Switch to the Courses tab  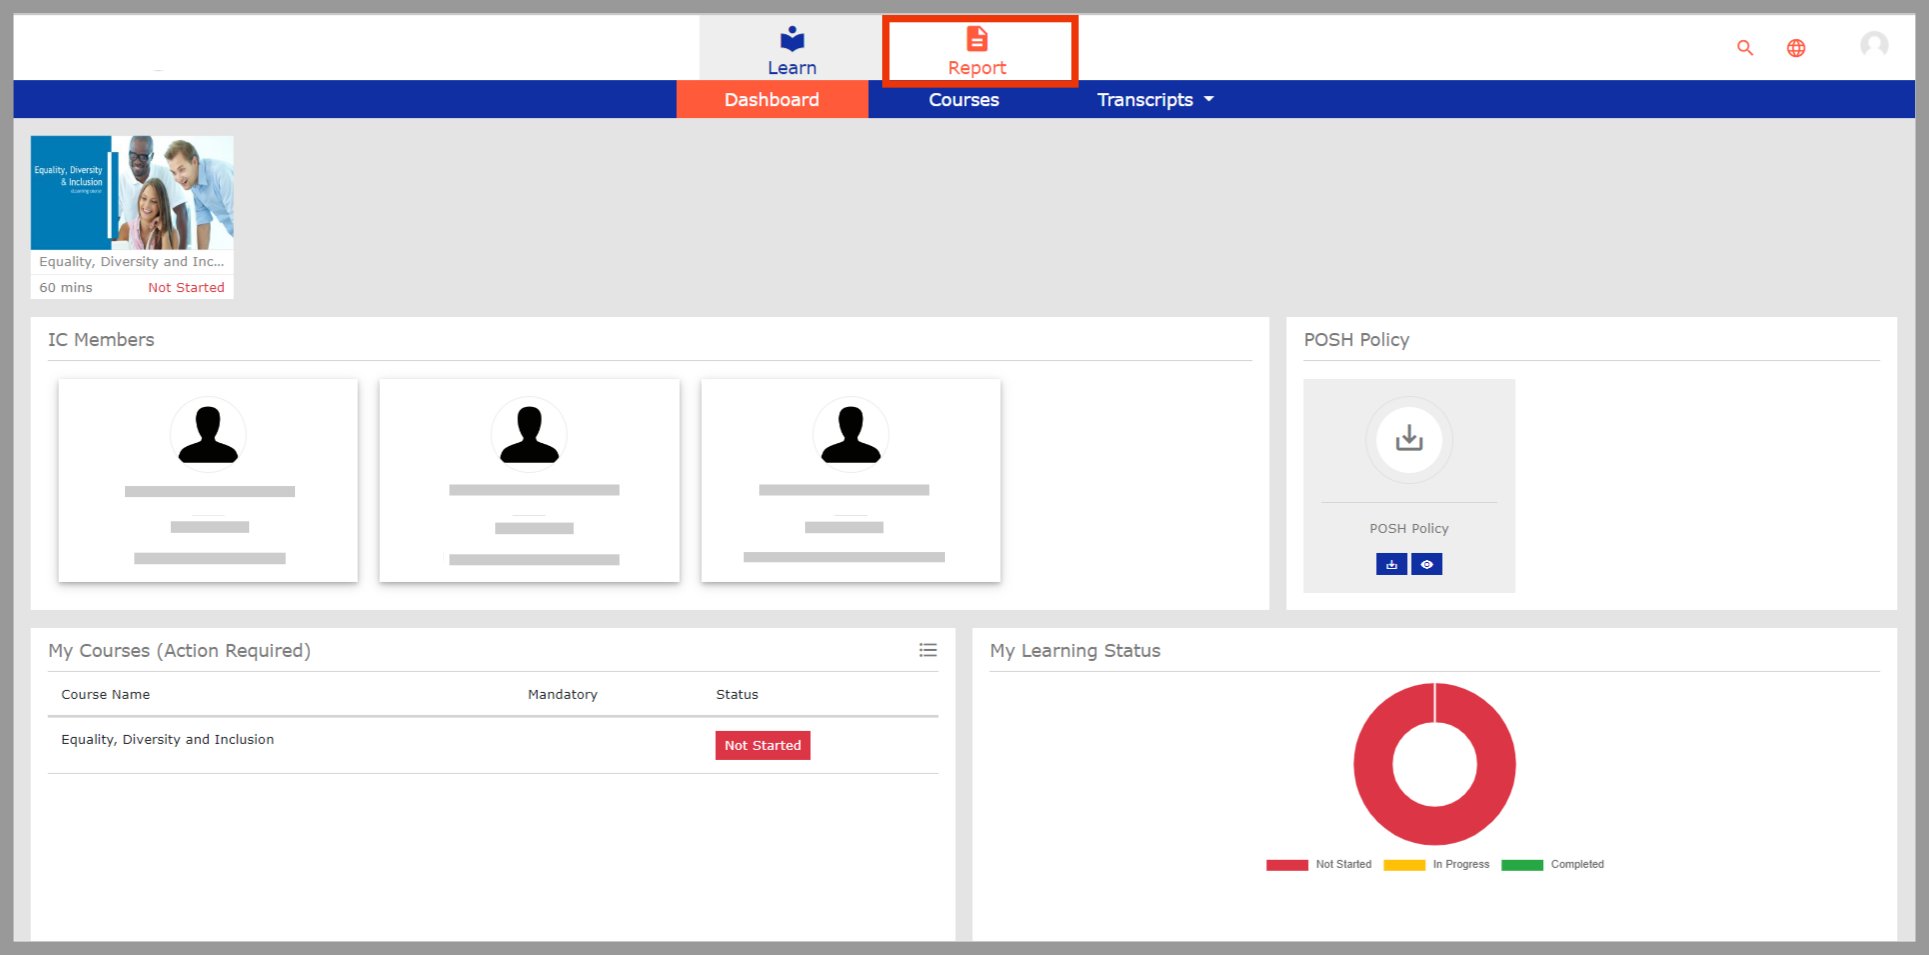click(963, 100)
